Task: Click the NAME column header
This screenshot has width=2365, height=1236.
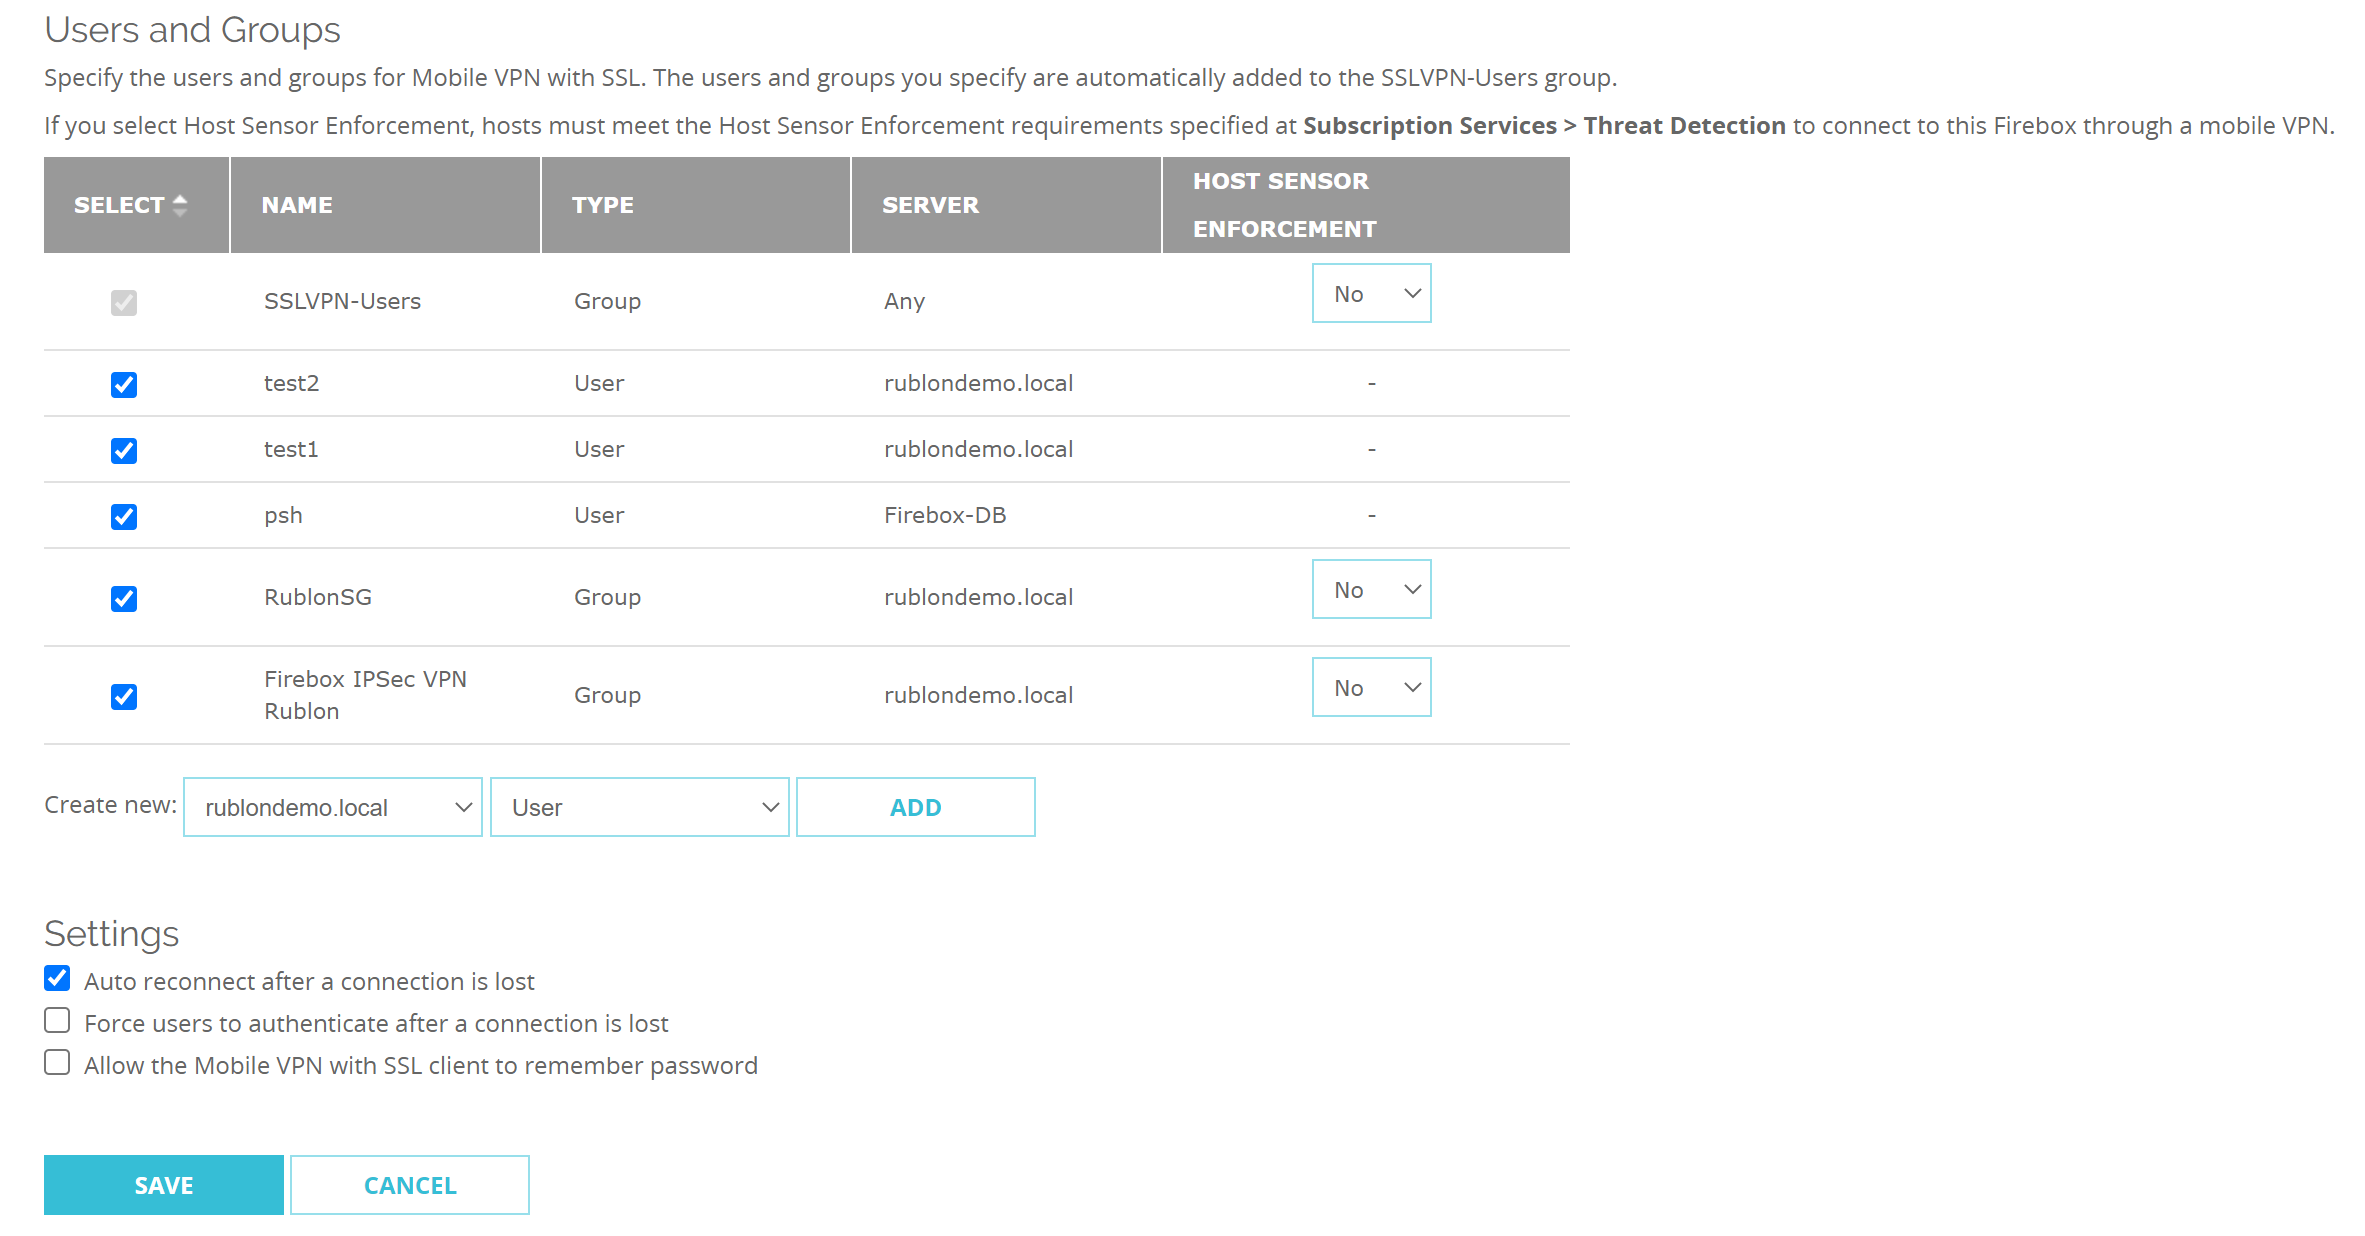Action: [297, 205]
